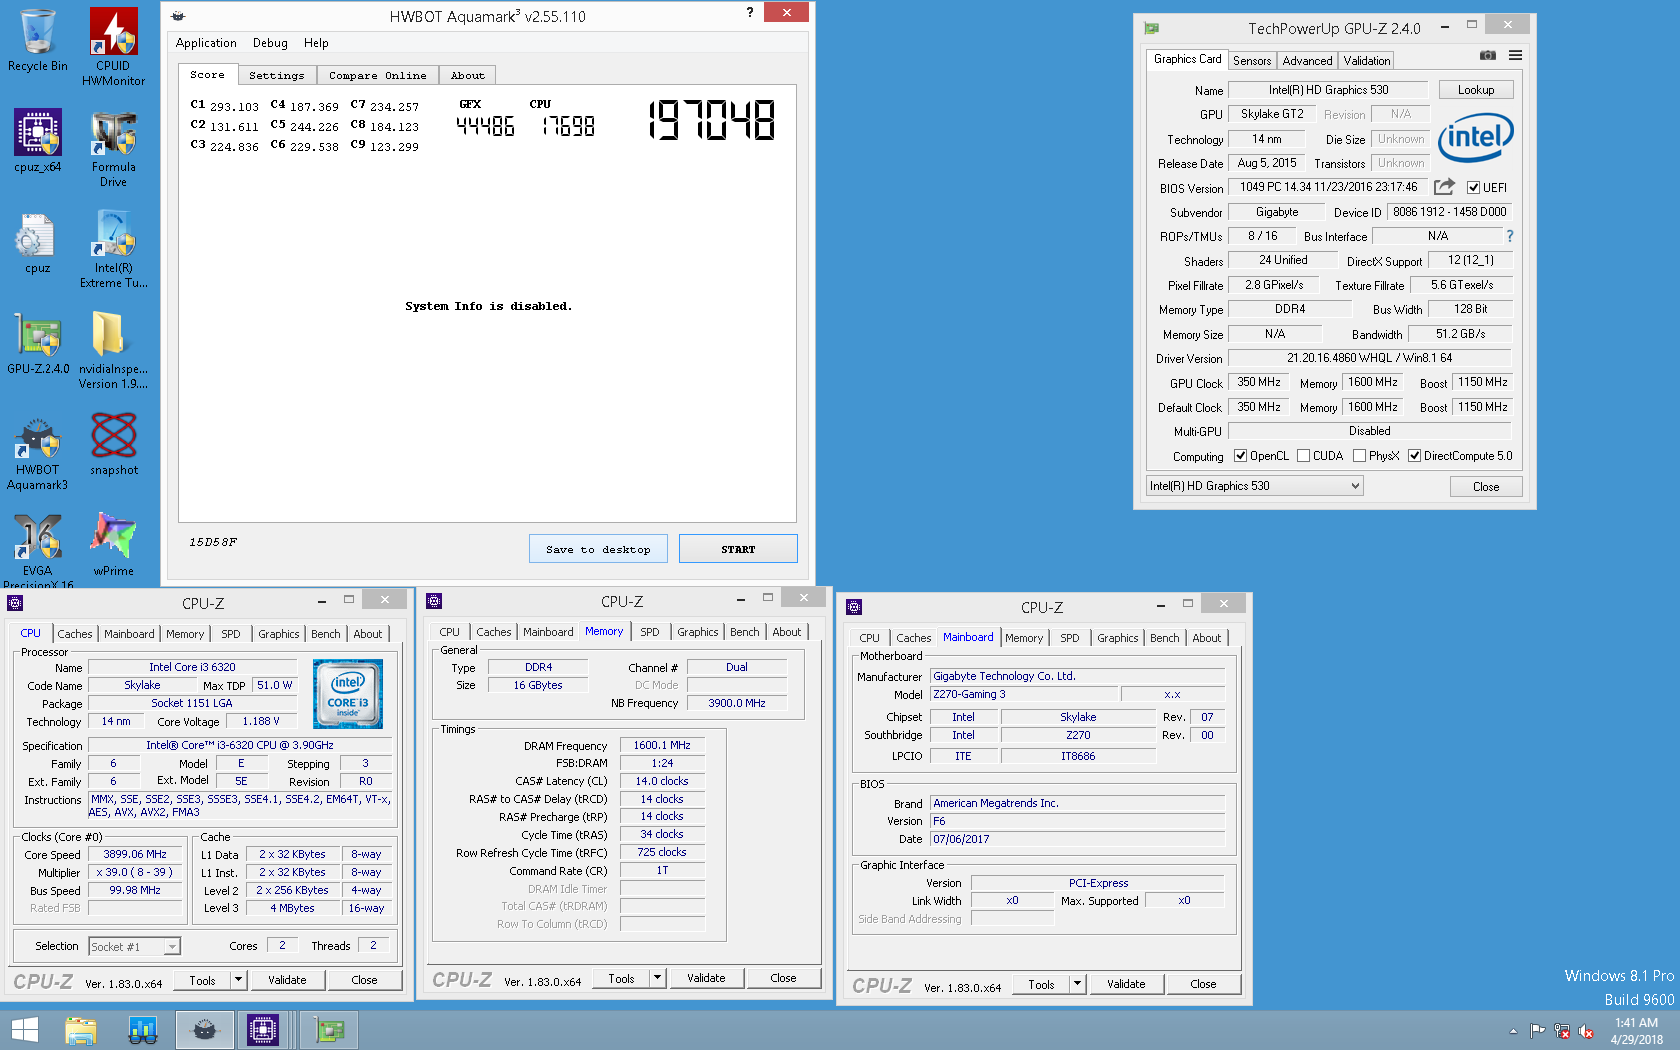Click the muted volume tray icon
The image size is (1680, 1050).
(x=1585, y=1031)
